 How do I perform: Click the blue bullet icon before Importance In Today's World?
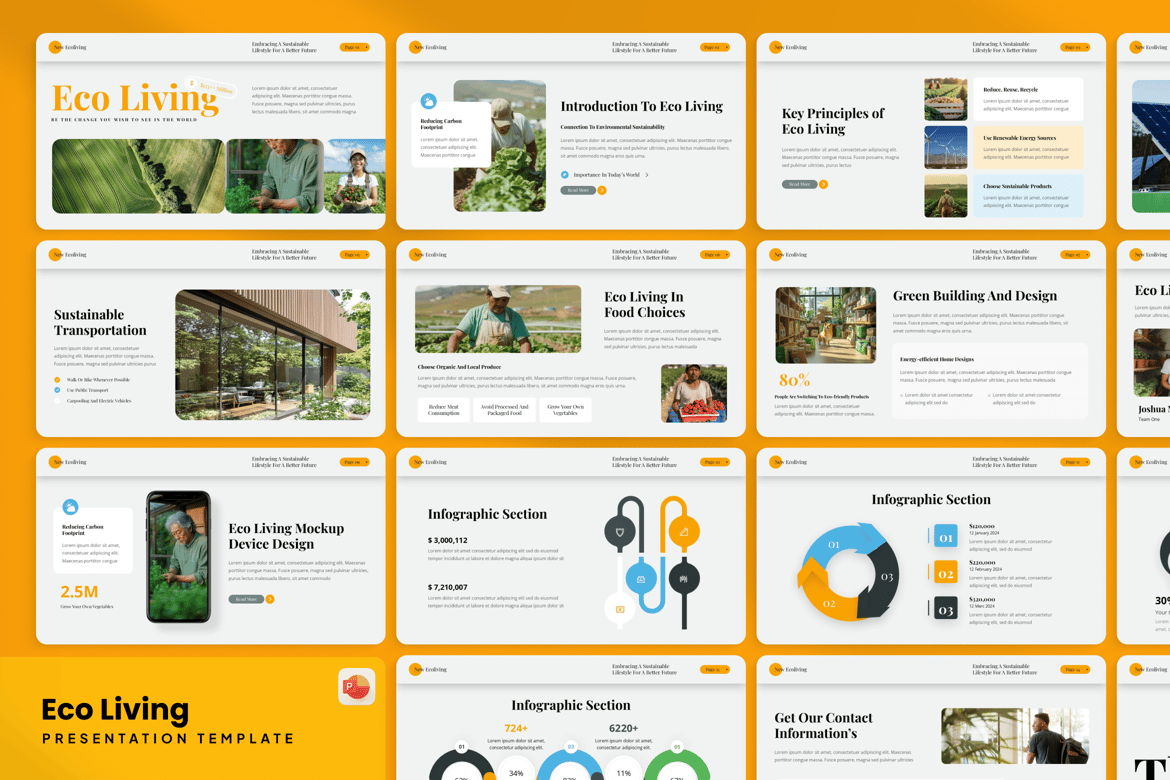pos(565,175)
